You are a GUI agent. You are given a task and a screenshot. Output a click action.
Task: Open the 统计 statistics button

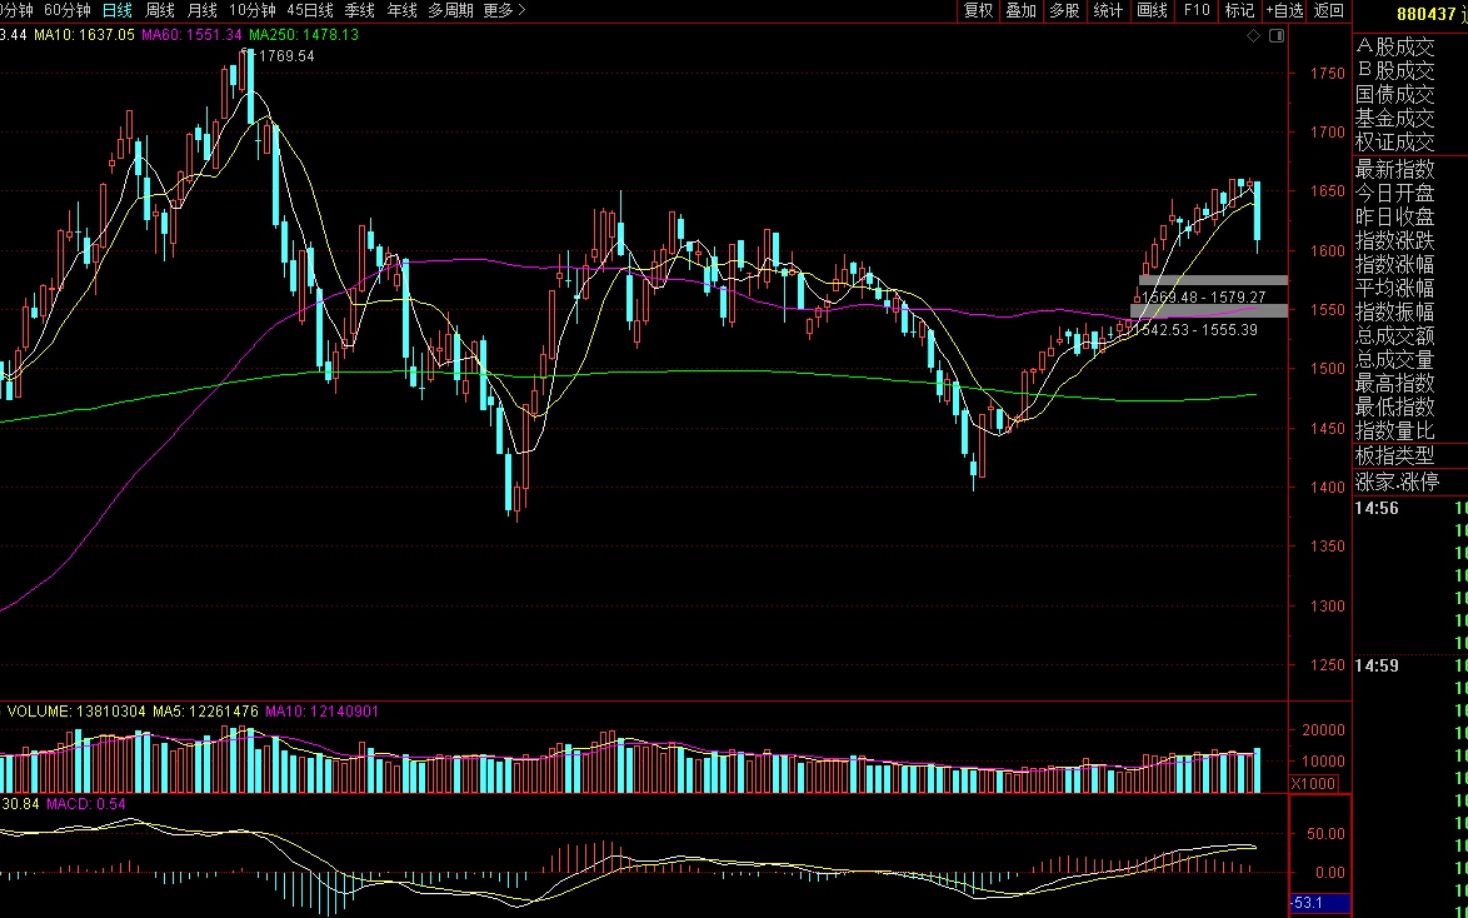(x=1108, y=10)
